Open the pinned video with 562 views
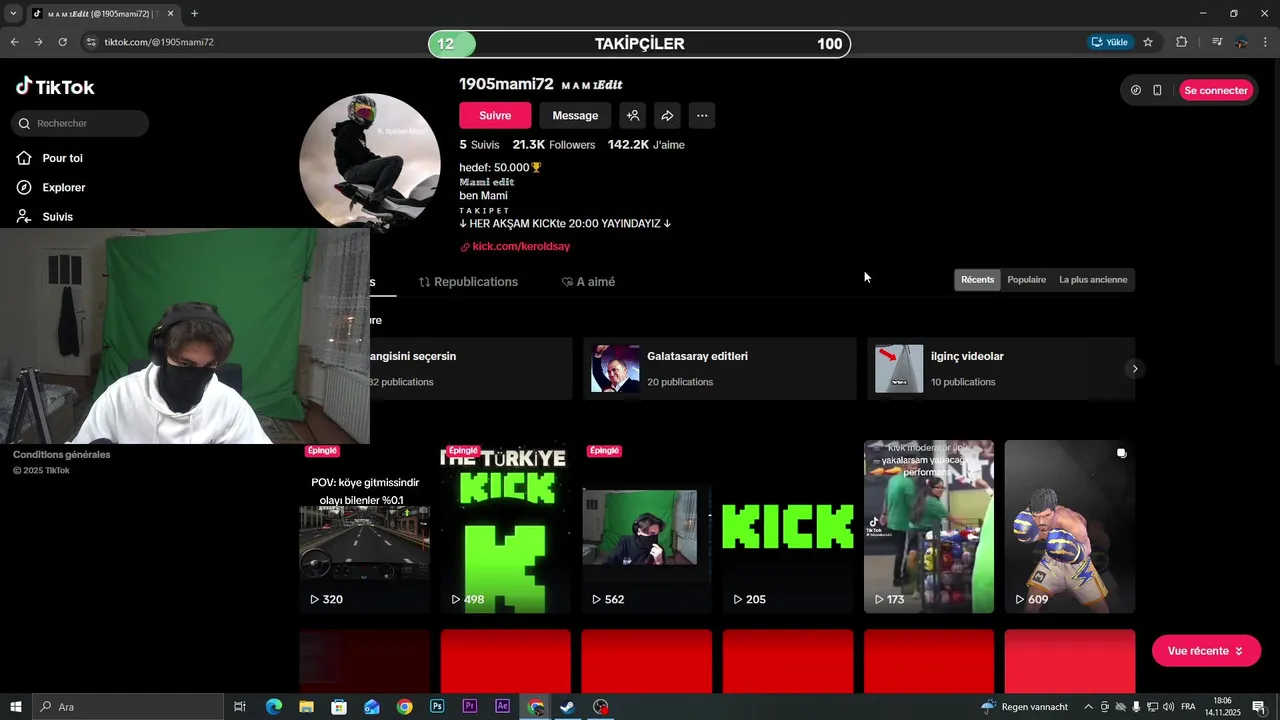The height and width of the screenshot is (720, 1280). coord(646,526)
